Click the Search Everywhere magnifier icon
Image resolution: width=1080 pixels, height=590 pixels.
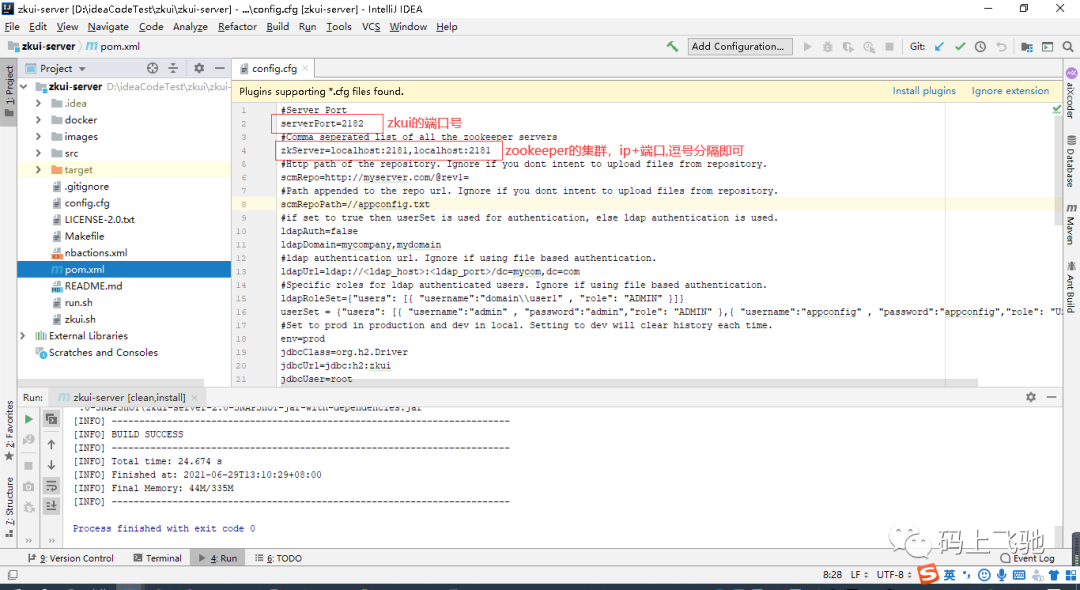(x=1068, y=47)
